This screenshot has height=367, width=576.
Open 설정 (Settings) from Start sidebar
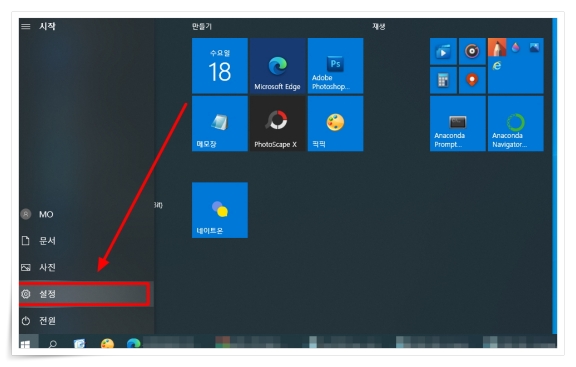pyautogui.click(x=86, y=294)
